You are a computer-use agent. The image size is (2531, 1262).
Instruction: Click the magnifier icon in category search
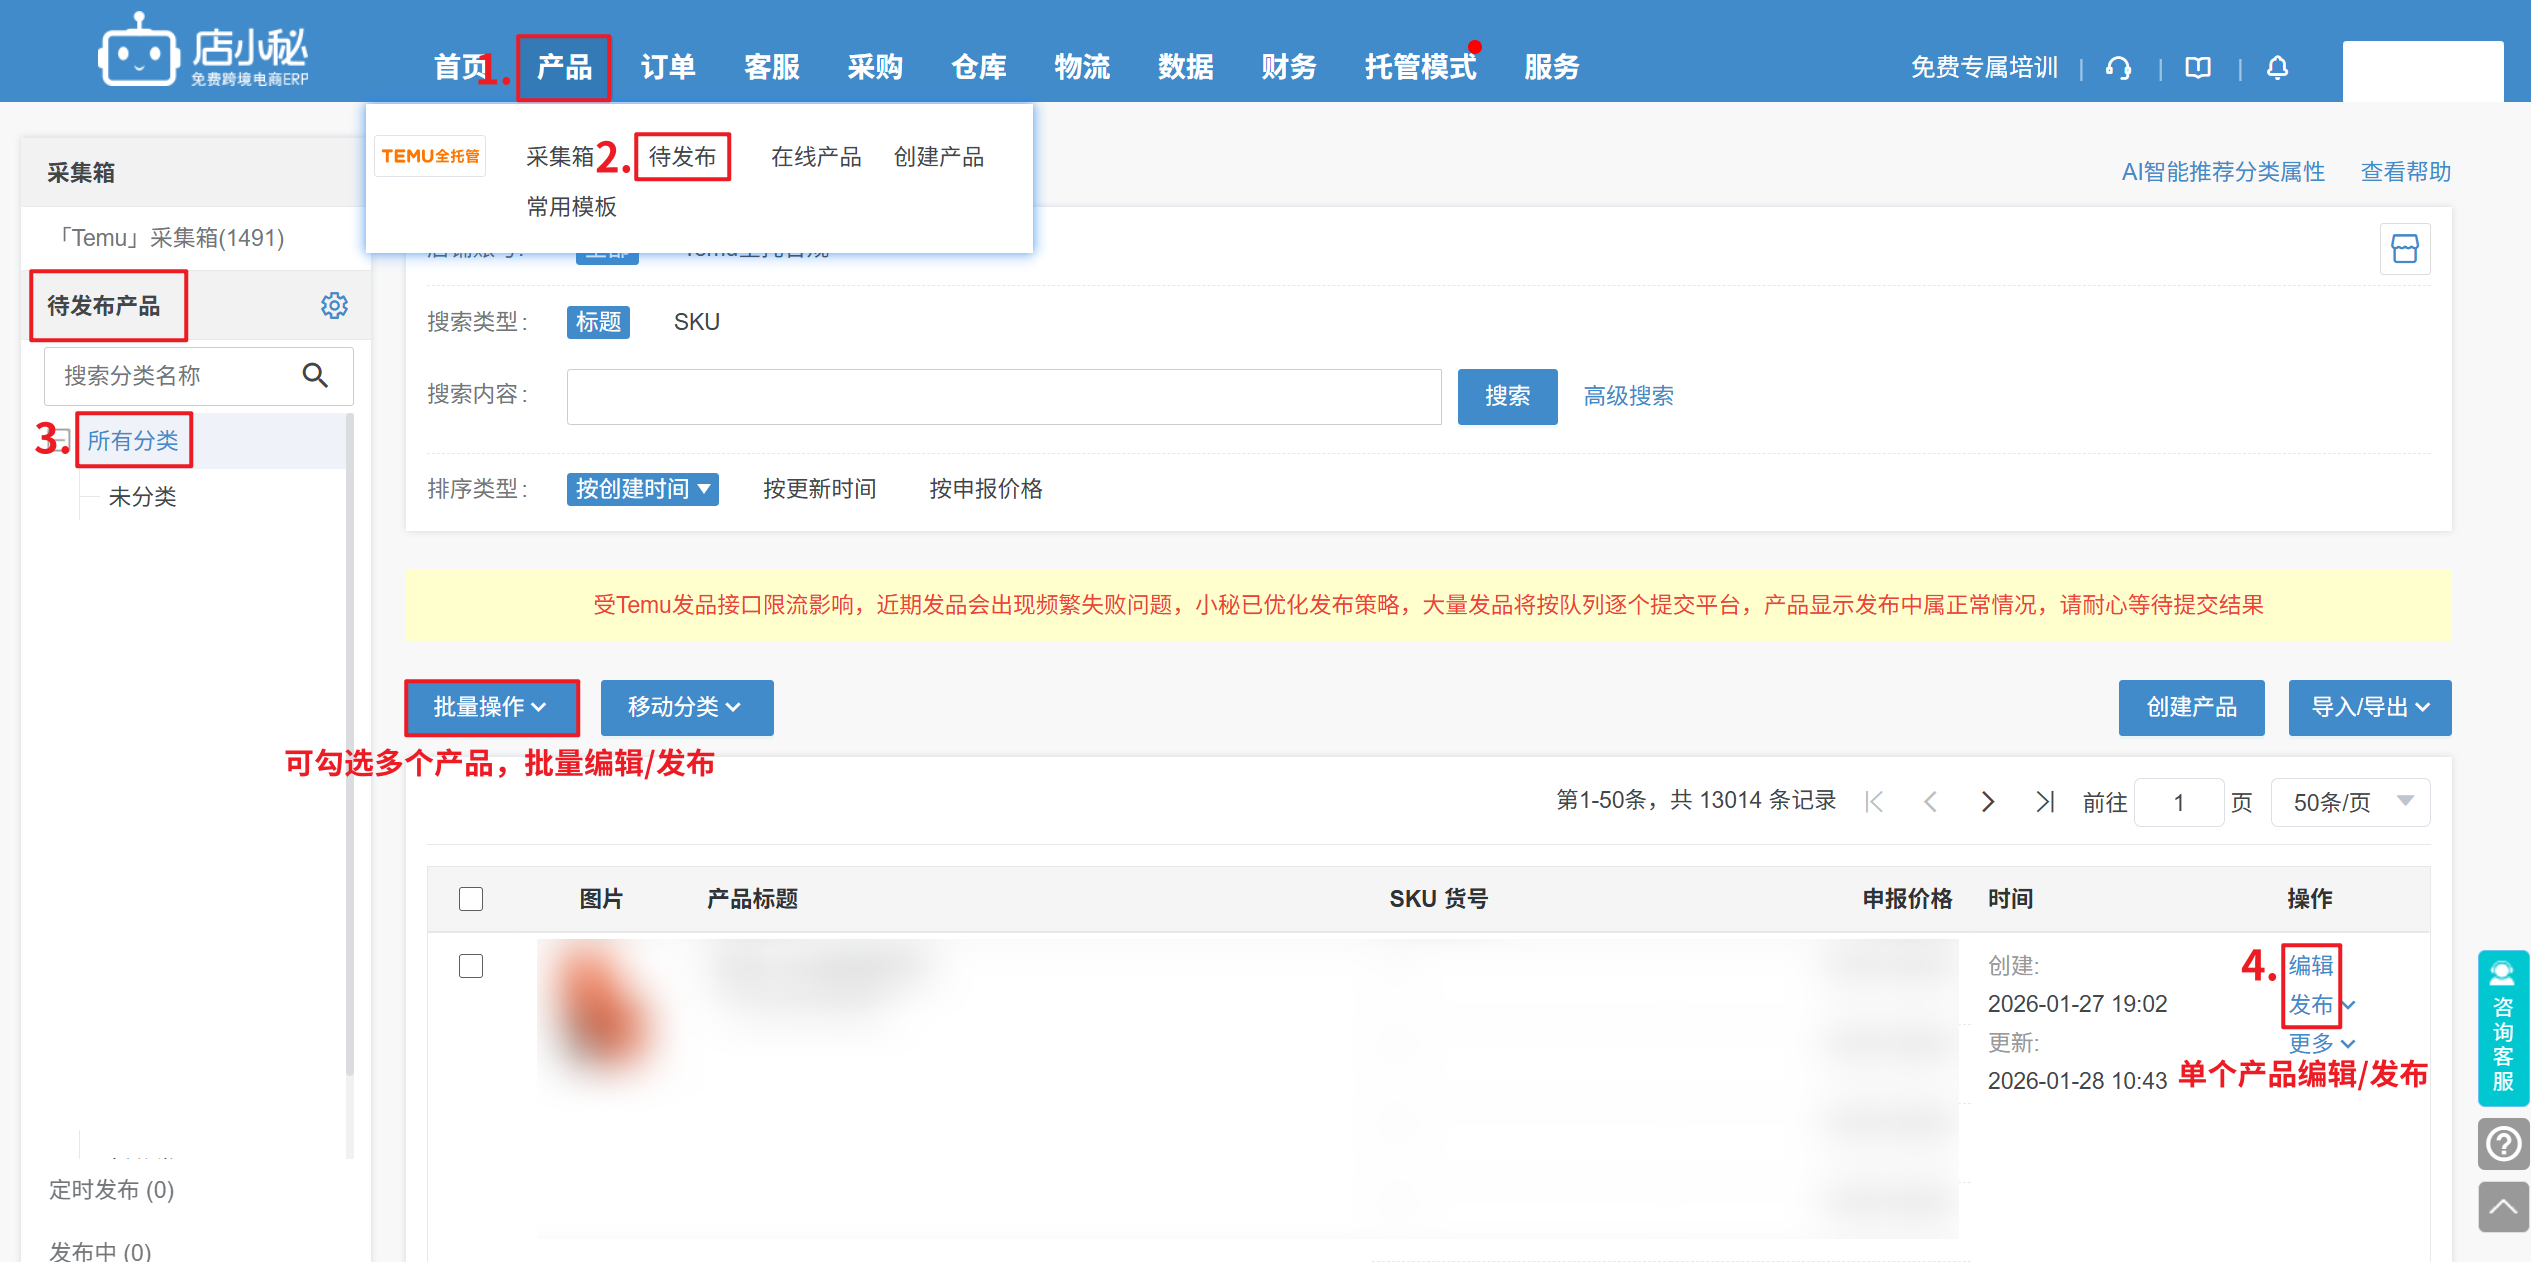pyautogui.click(x=315, y=375)
